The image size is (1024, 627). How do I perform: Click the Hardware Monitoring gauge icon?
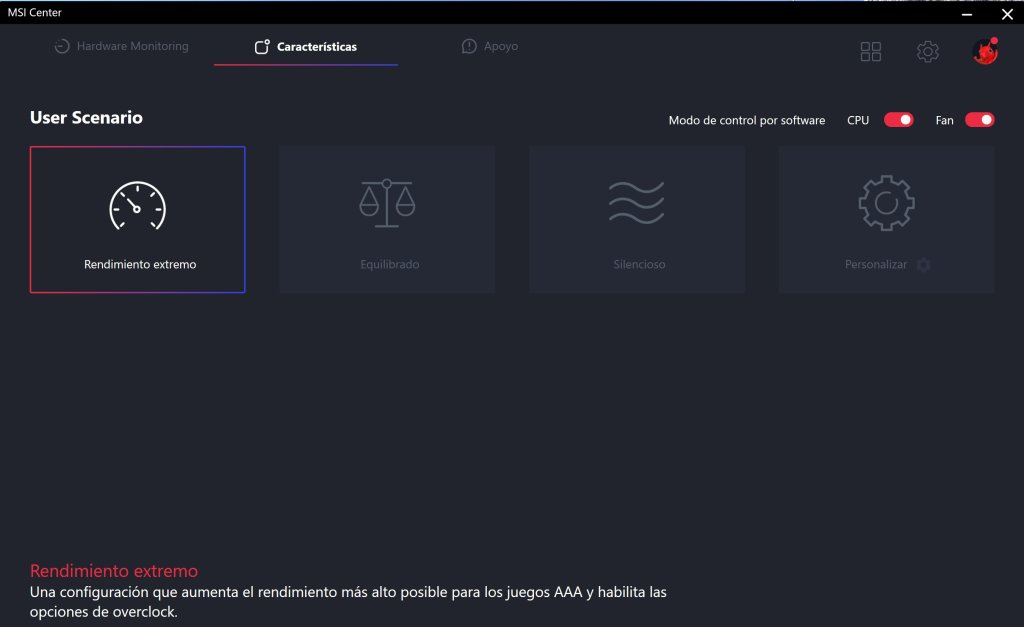click(x=62, y=46)
